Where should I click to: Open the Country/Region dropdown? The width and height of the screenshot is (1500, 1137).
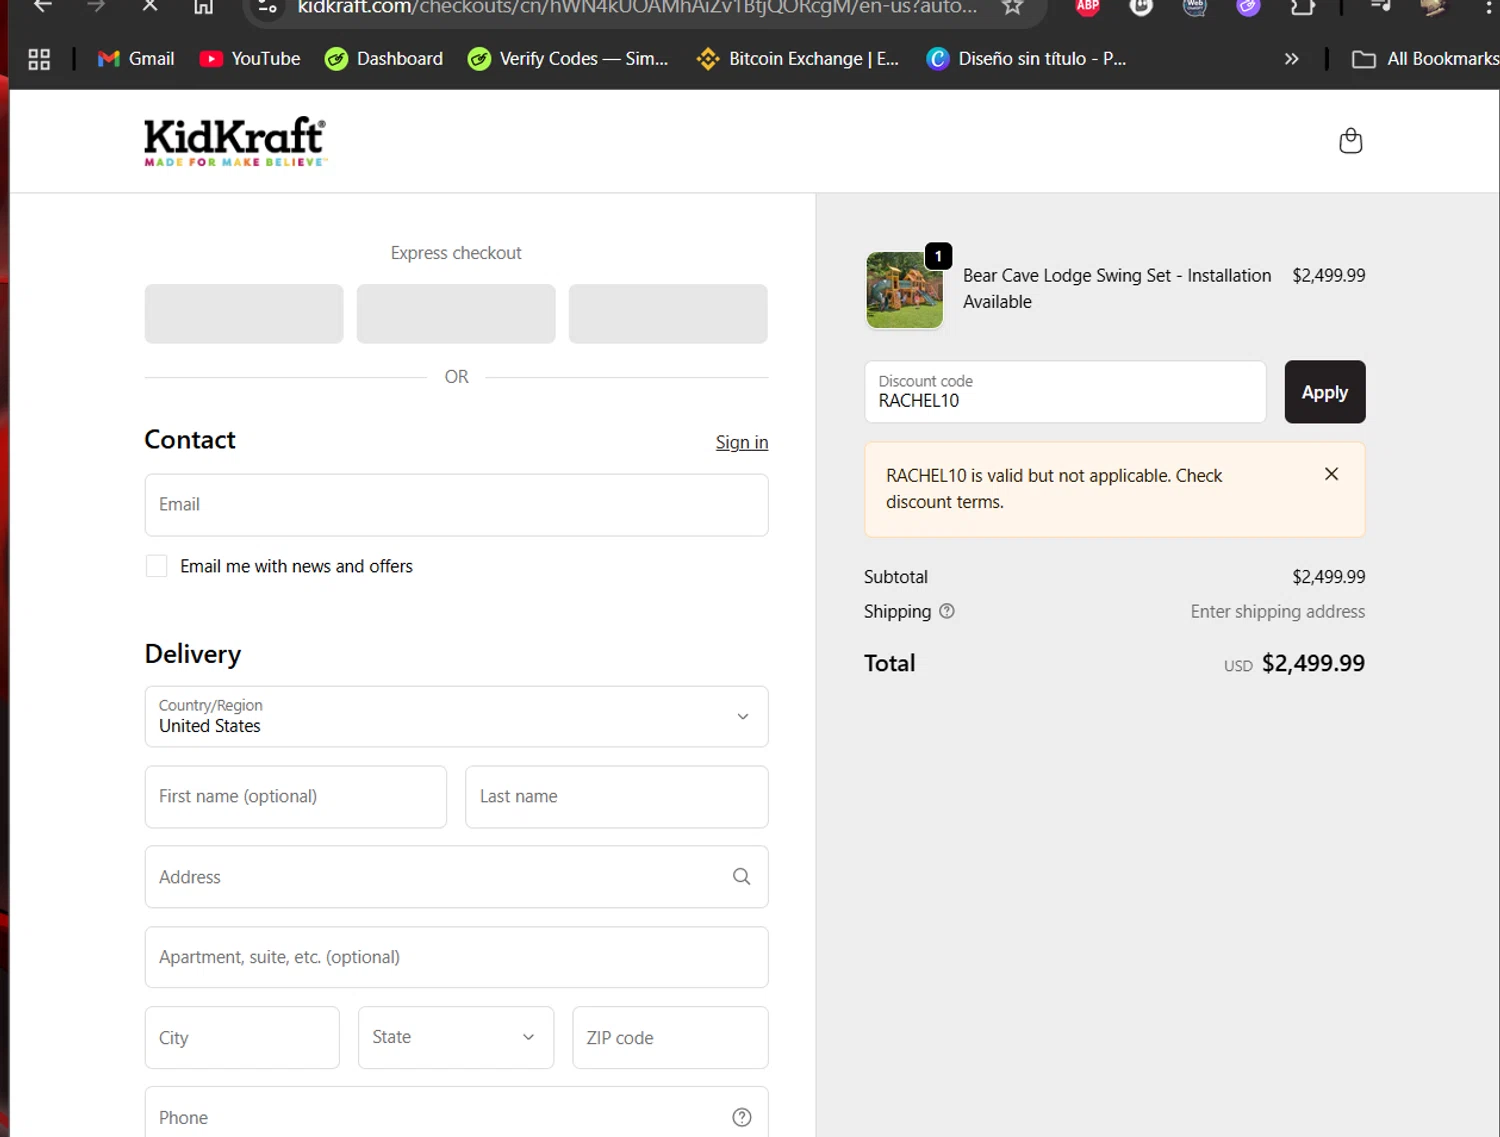pyautogui.click(x=456, y=716)
